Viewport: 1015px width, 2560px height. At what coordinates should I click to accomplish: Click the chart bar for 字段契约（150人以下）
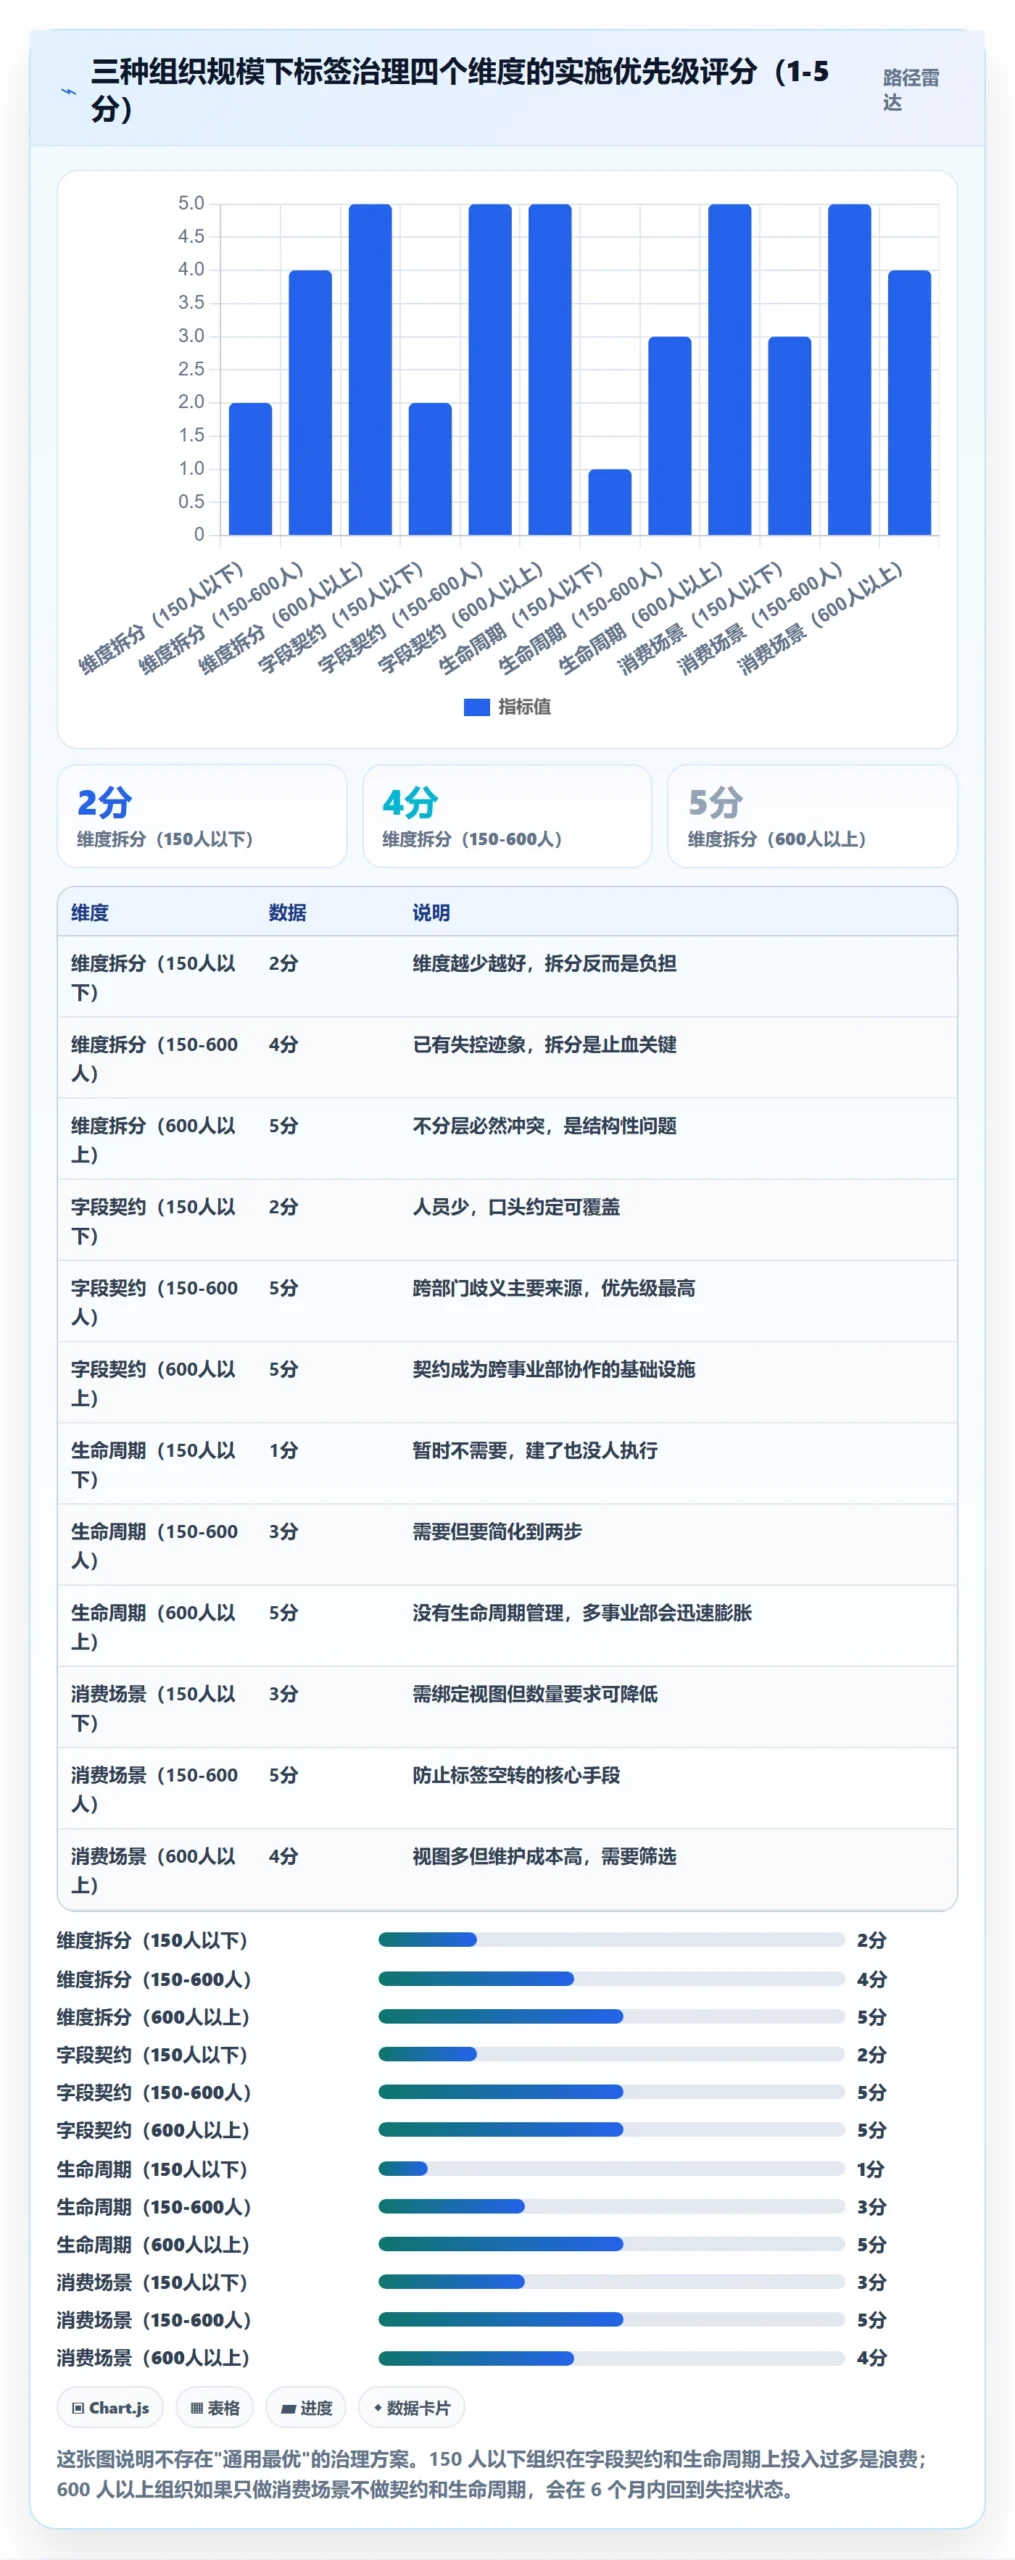pyautogui.click(x=430, y=469)
